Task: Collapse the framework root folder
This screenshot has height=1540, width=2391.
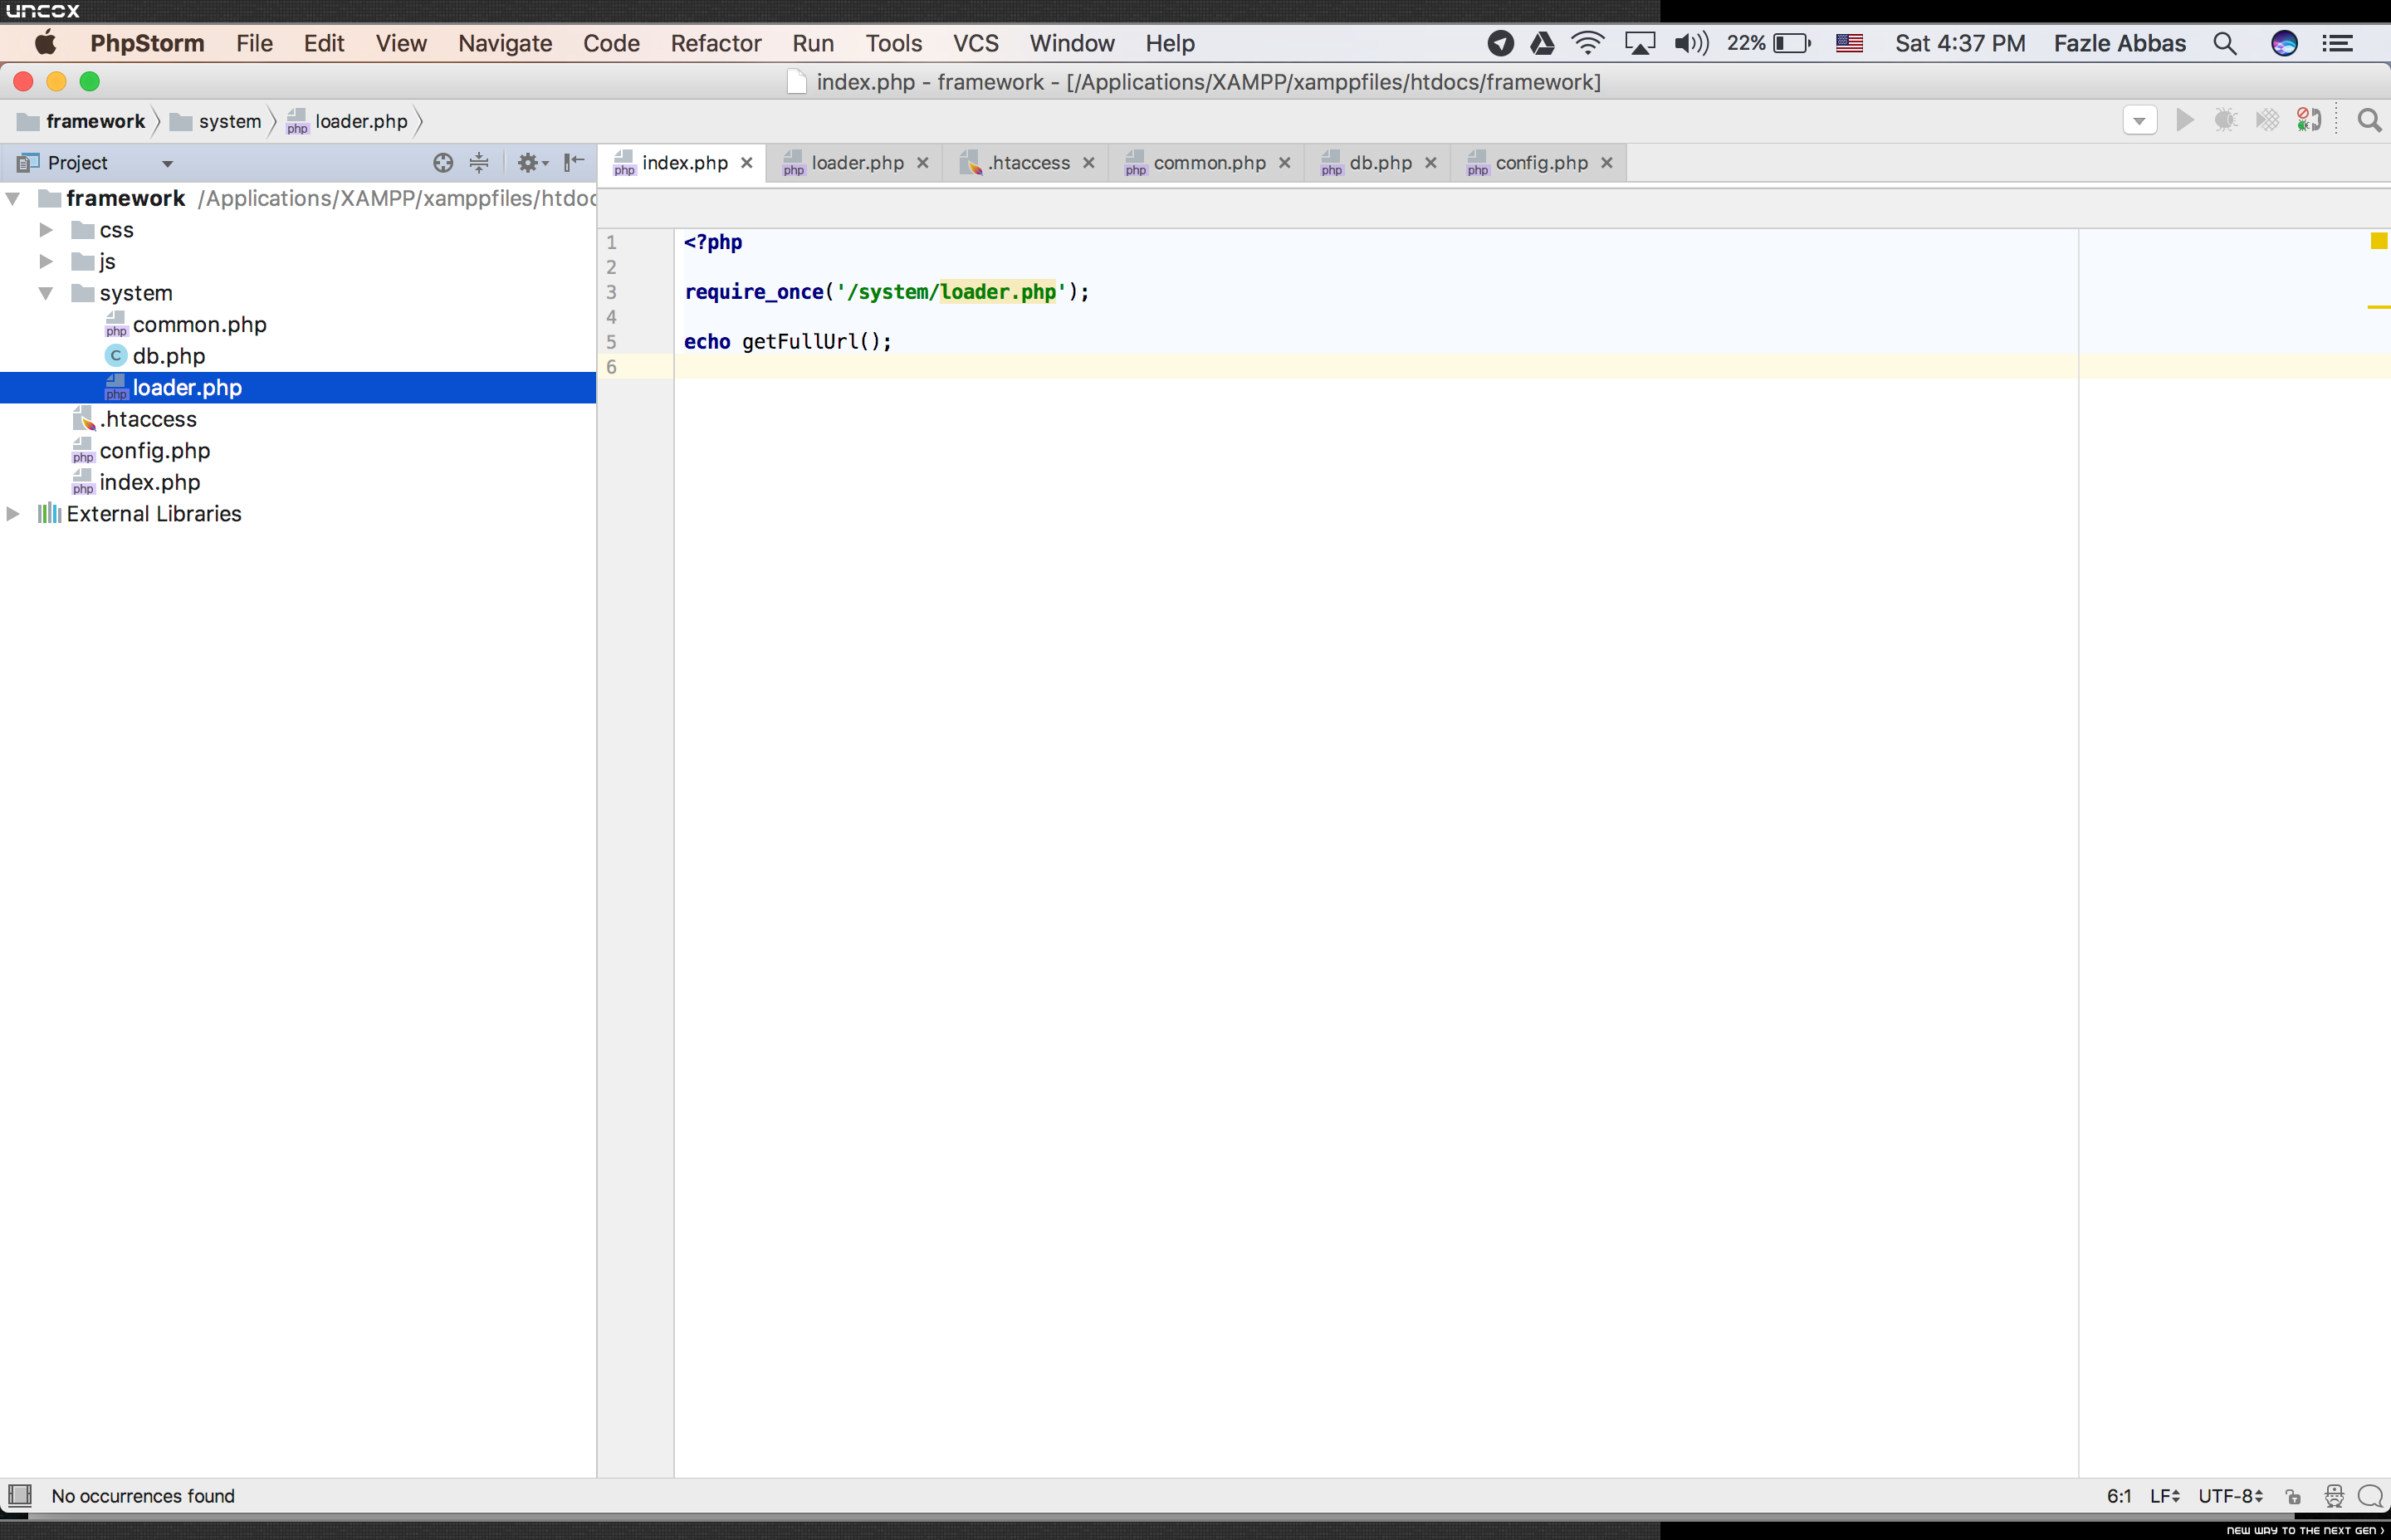Action: click(x=13, y=199)
